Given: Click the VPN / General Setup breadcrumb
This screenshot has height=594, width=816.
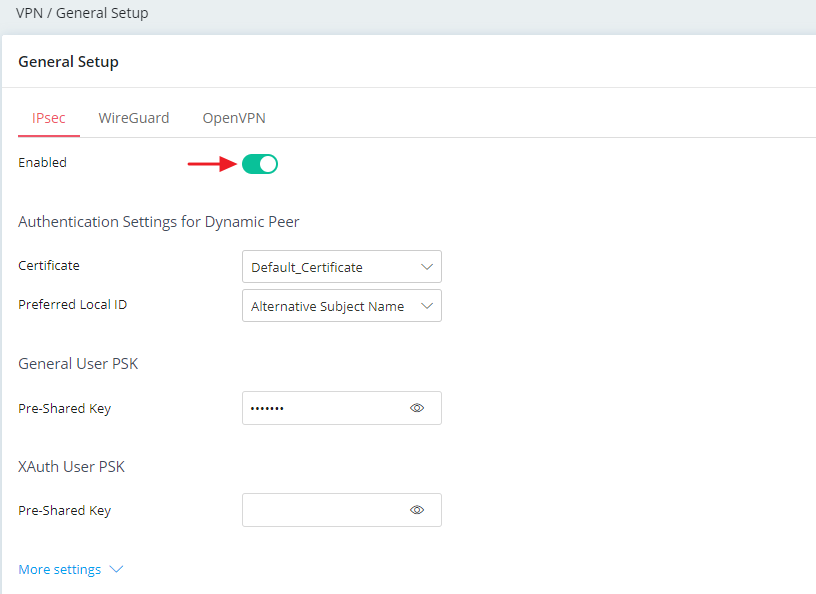Looking at the screenshot, I should point(82,14).
